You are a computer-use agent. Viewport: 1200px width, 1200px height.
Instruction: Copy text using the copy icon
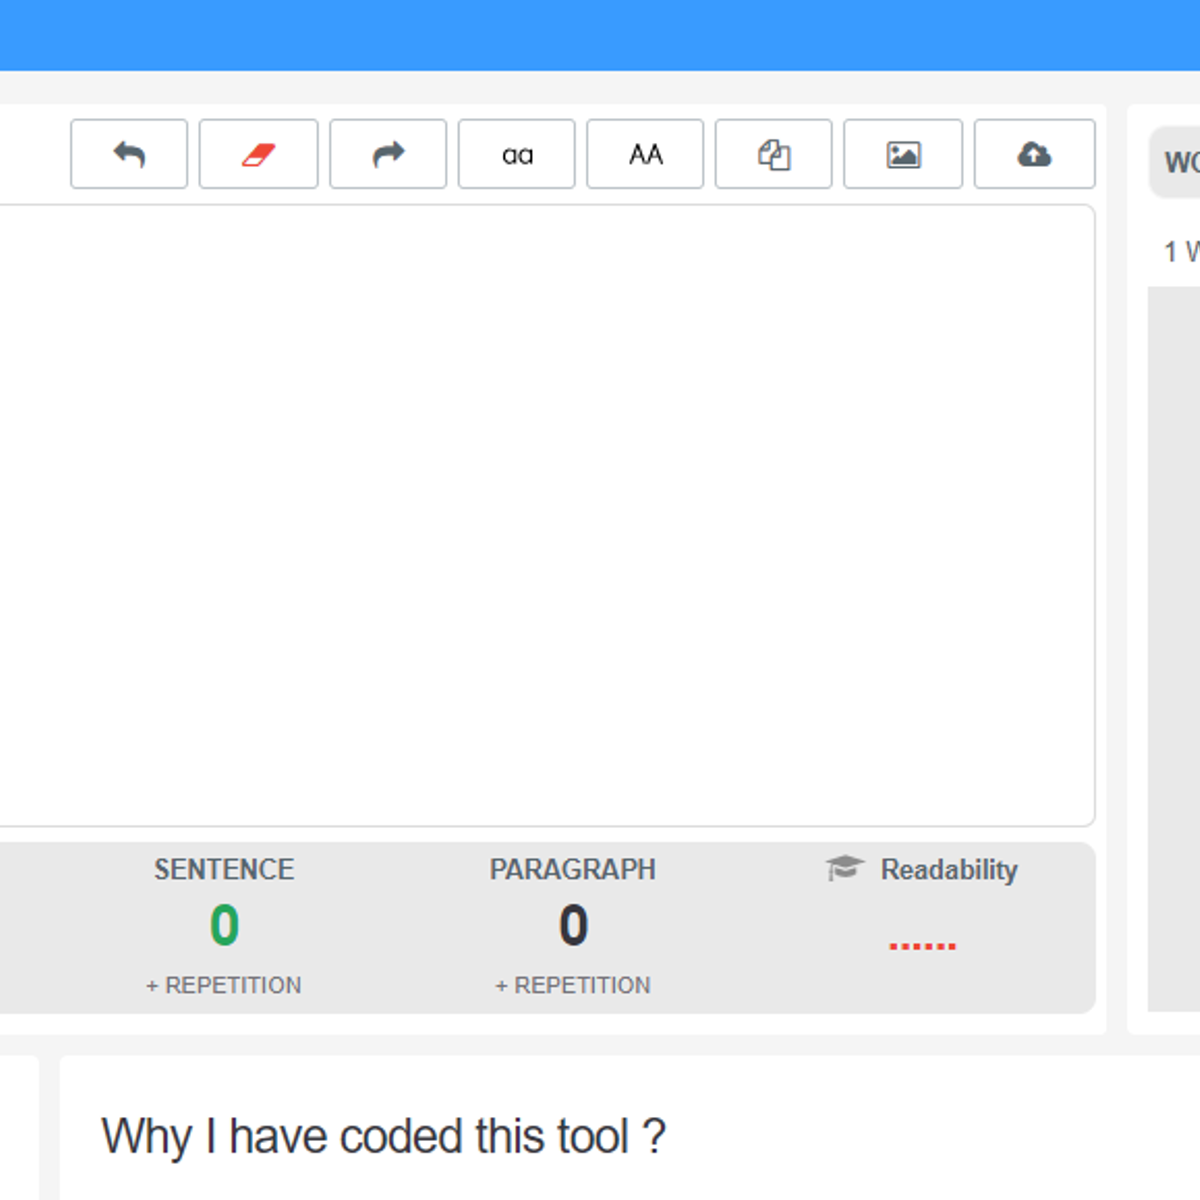pyautogui.click(x=773, y=154)
